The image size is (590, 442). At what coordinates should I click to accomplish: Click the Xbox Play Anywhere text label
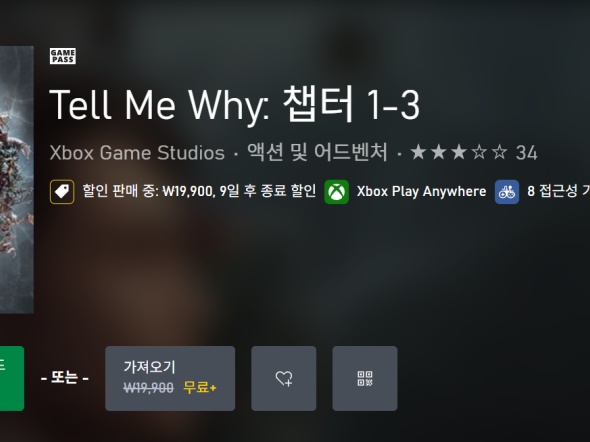pos(421,191)
